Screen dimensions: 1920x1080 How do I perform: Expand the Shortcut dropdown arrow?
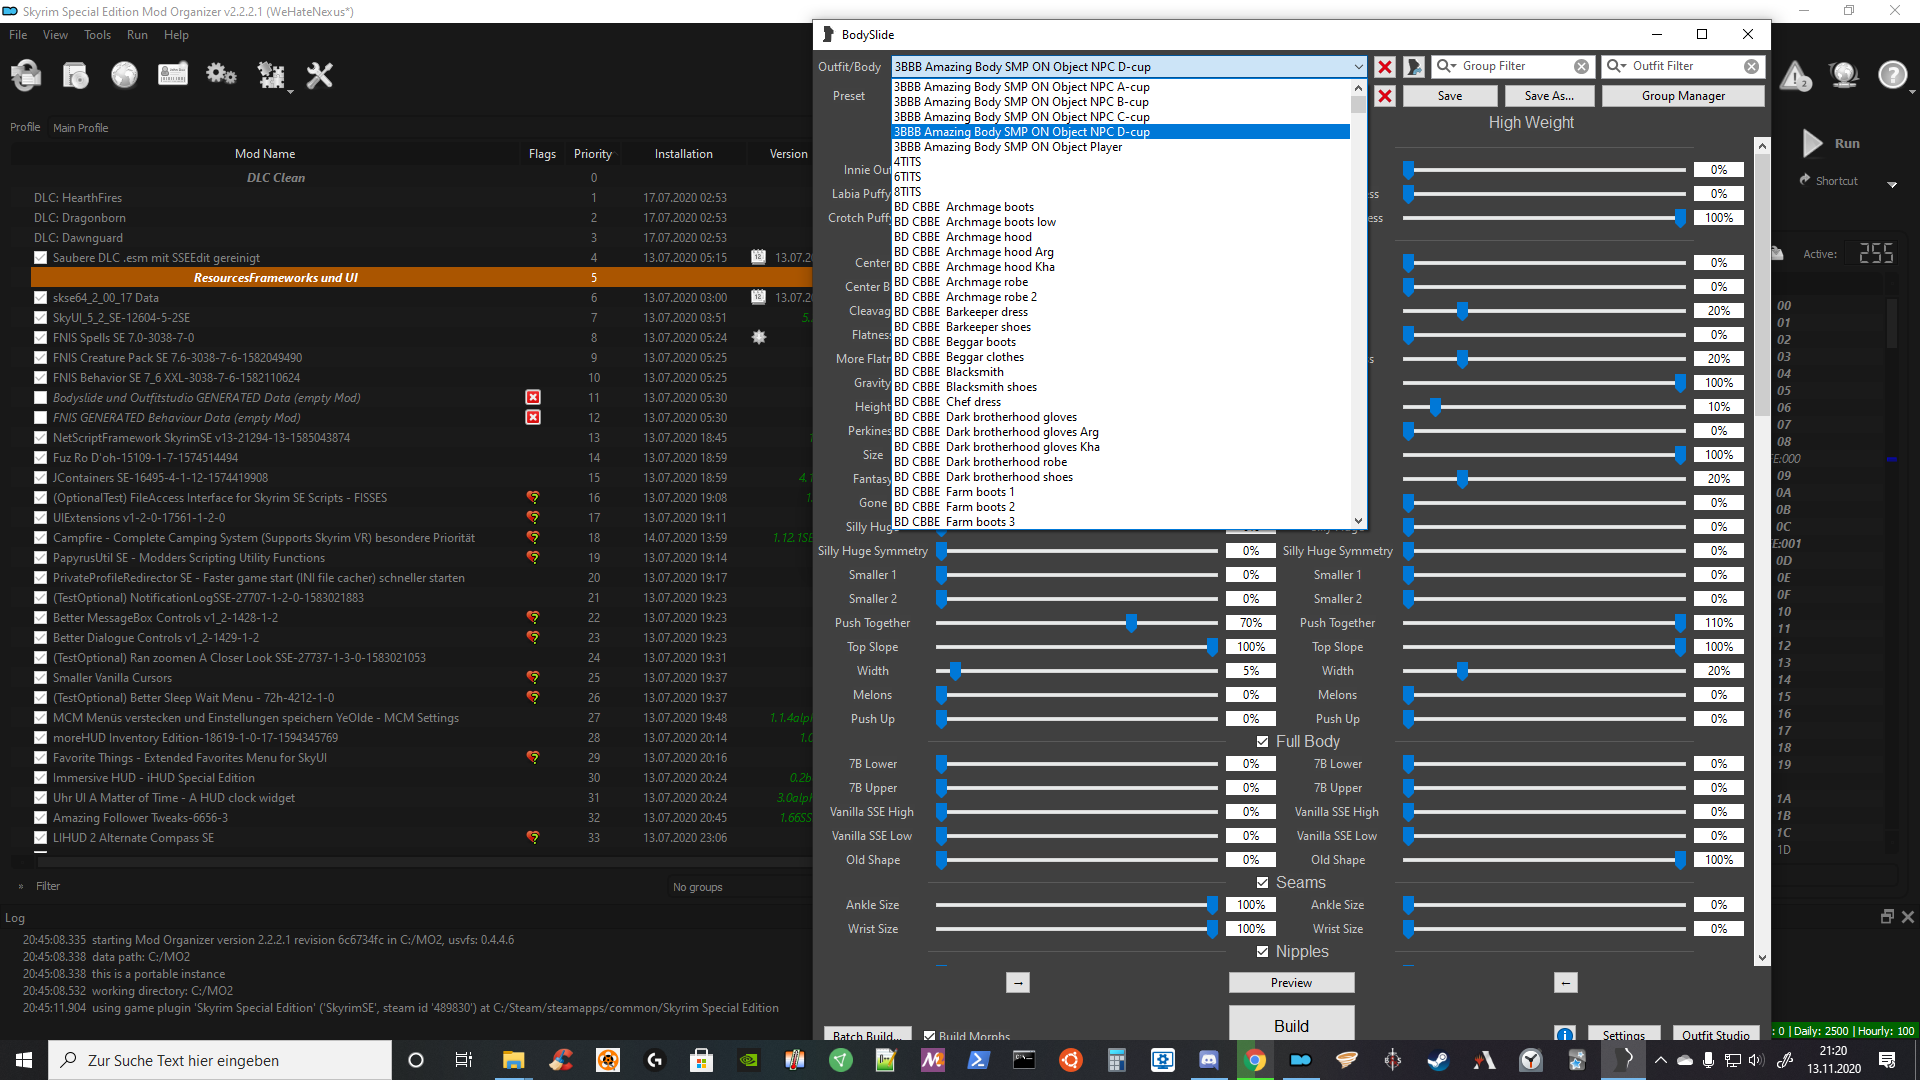point(1892,184)
